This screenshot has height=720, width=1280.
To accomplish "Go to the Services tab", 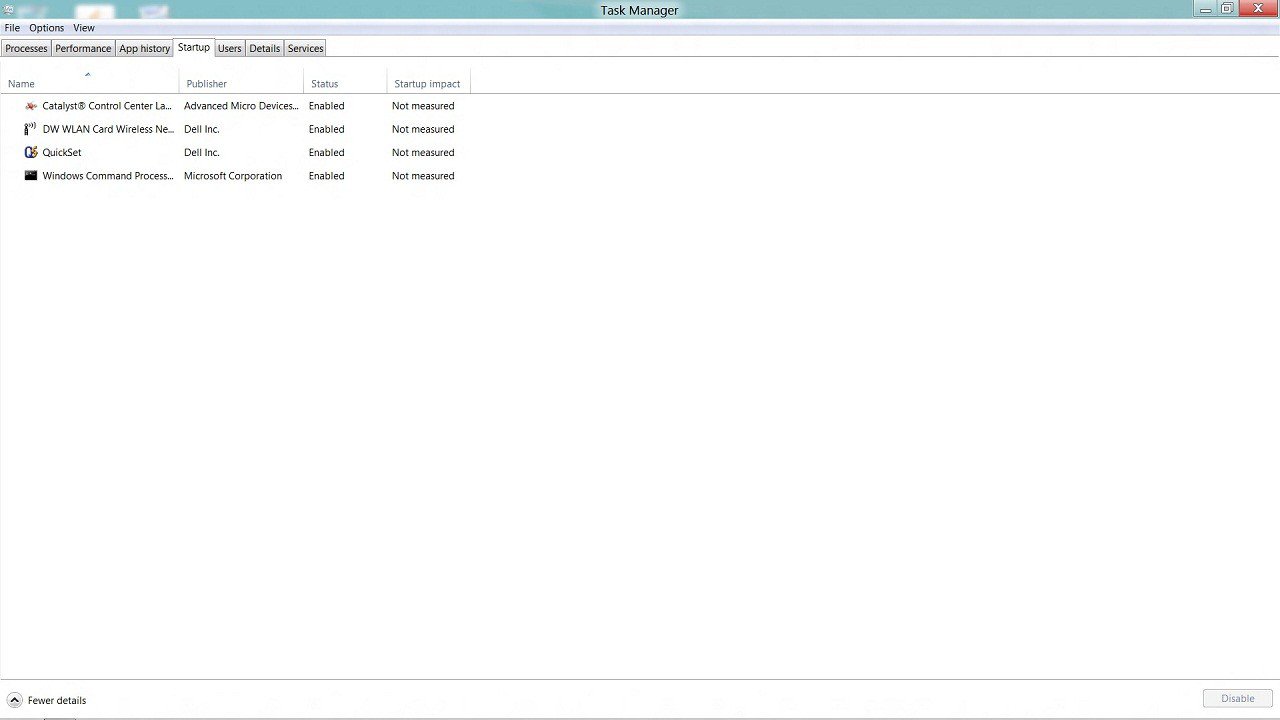I will click(305, 48).
